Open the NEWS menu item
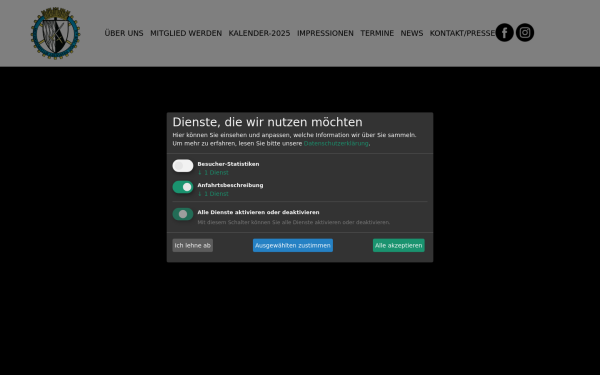 click(412, 33)
